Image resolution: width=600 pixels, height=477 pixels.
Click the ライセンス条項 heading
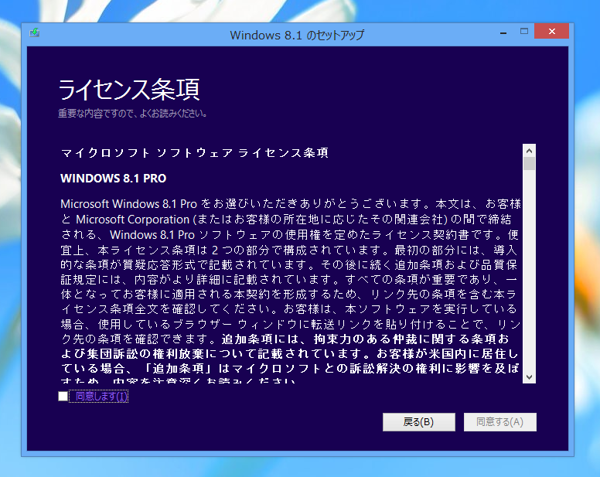click(129, 90)
